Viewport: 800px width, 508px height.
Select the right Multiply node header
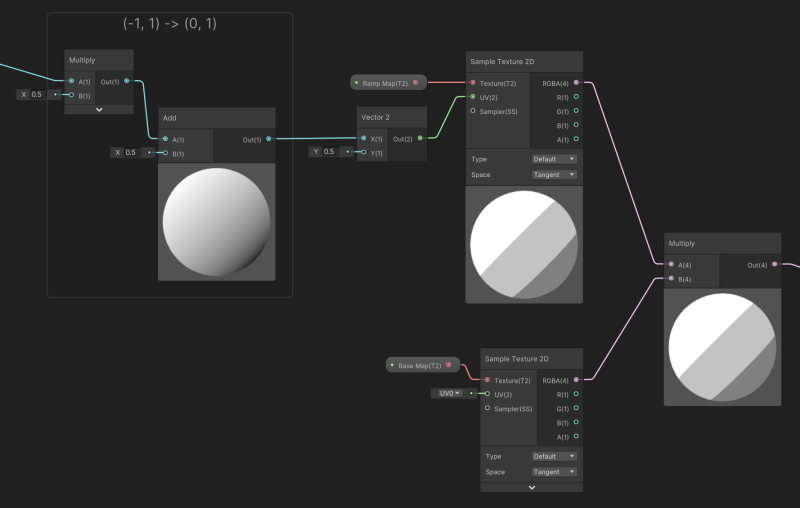[722, 243]
